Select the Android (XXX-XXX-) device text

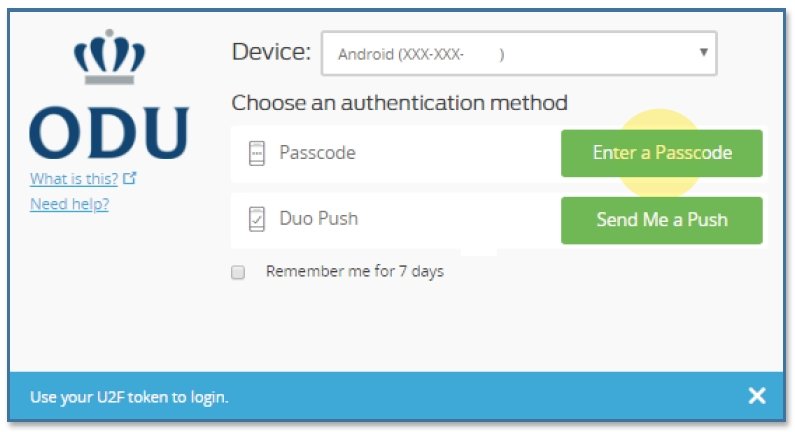[420, 54]
